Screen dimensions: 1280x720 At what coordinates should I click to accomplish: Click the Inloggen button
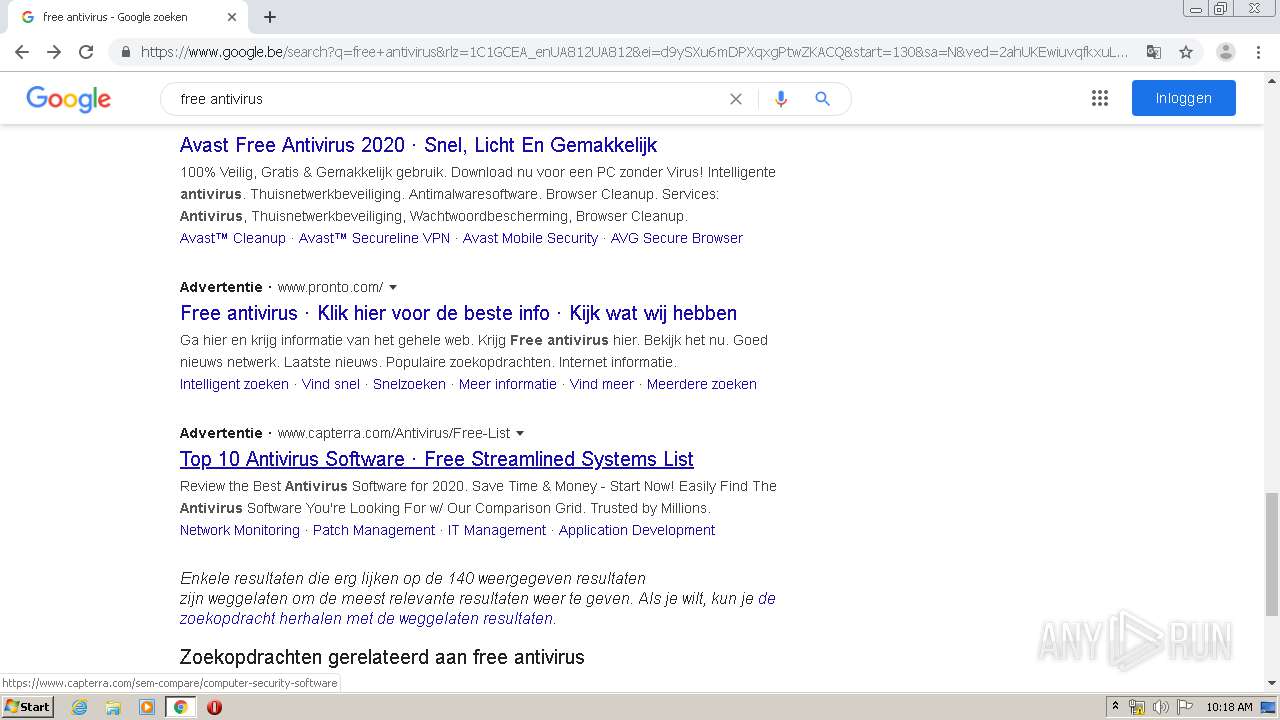tap(1184, 98)
